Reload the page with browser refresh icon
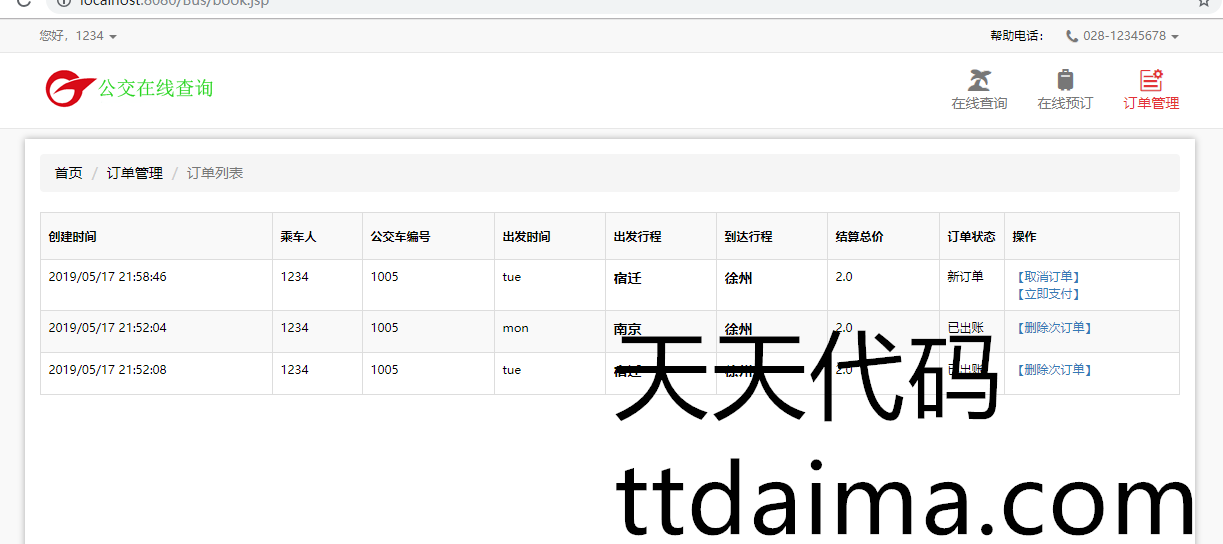1223x544 pixels. coord(23,3)
